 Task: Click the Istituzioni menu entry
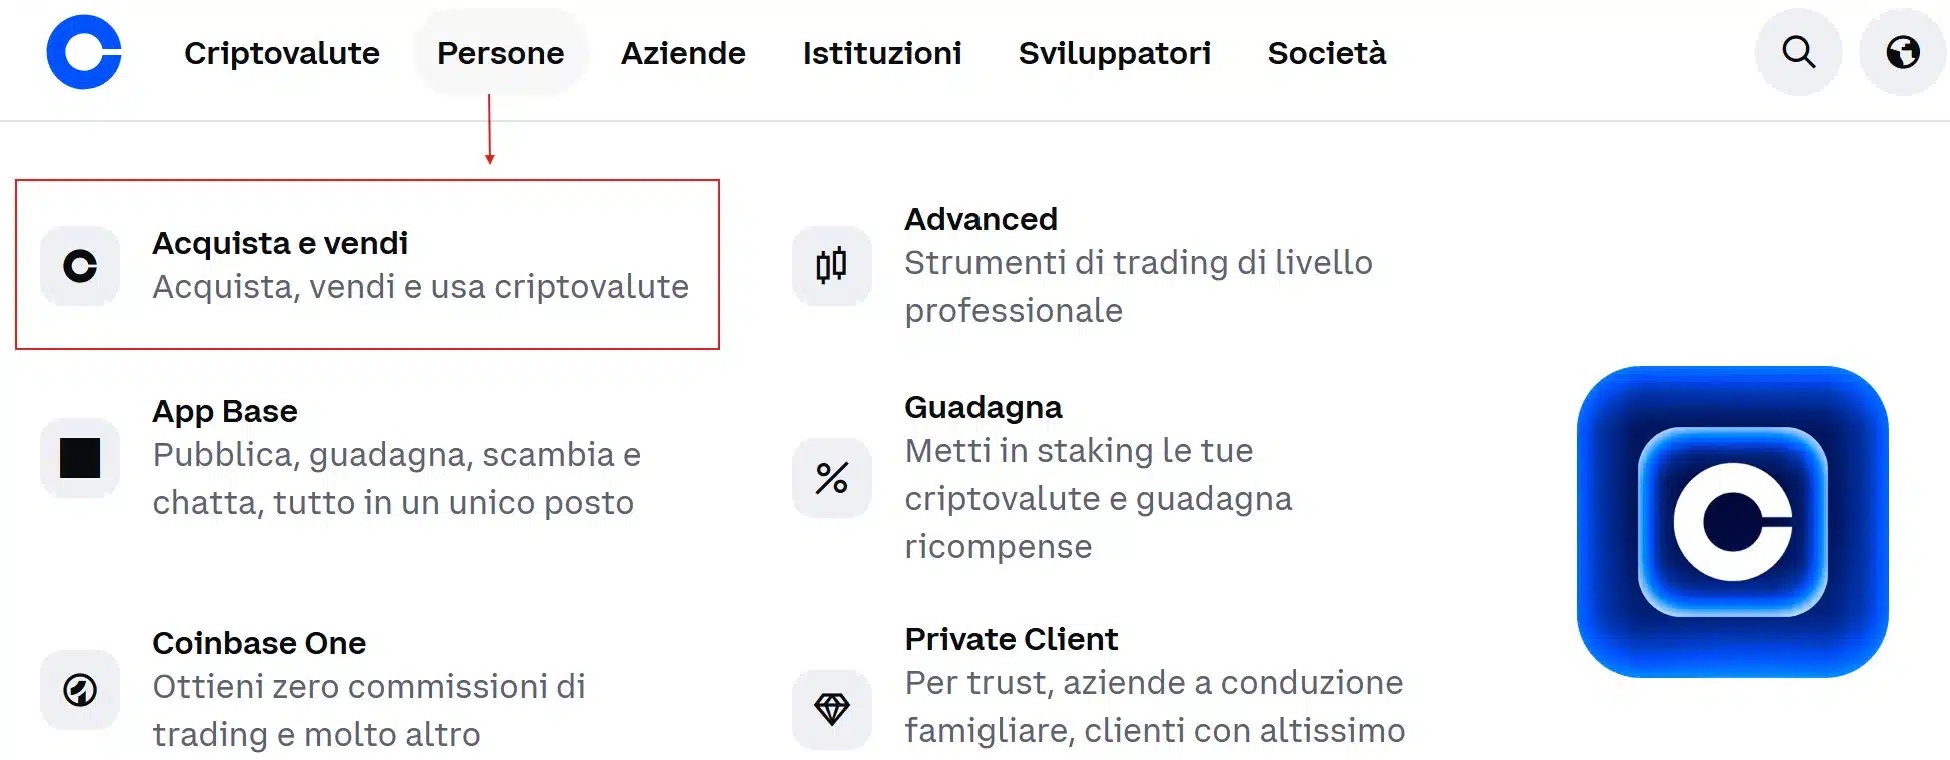point(881,53)
